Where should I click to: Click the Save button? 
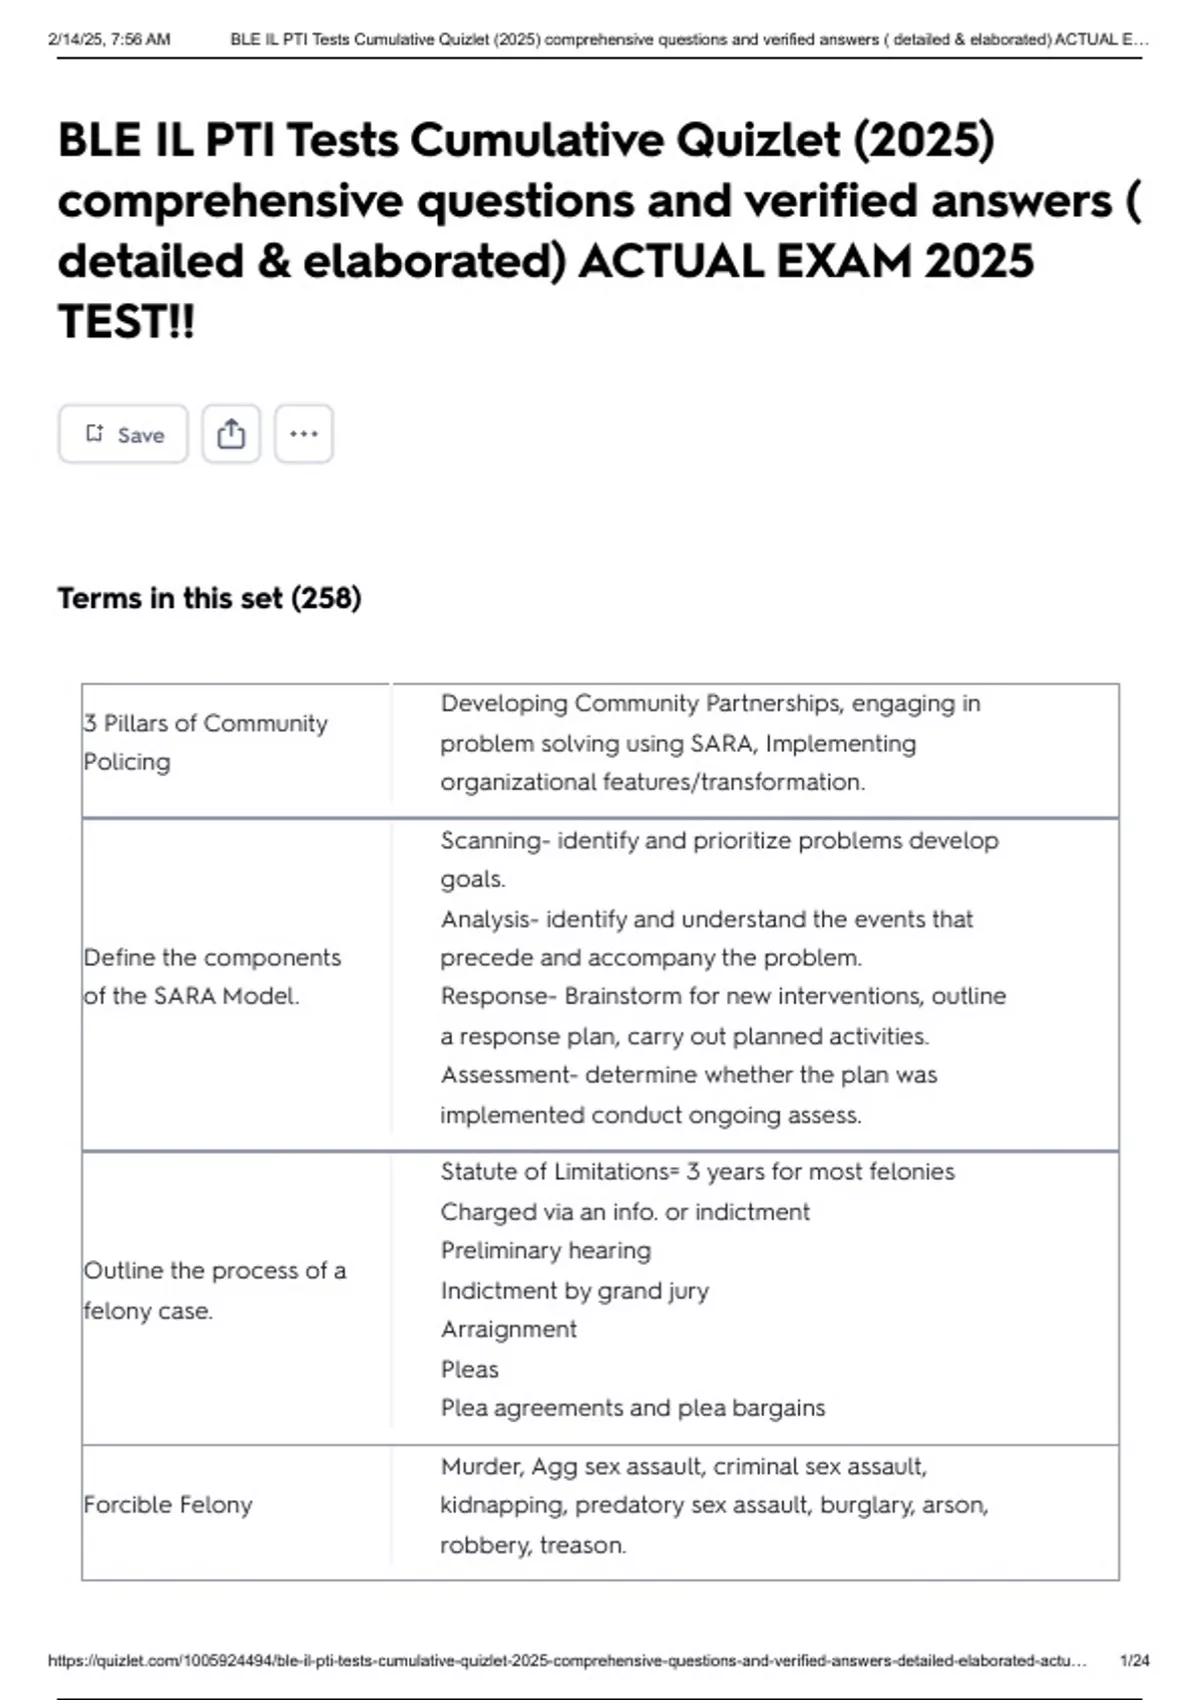123,434
